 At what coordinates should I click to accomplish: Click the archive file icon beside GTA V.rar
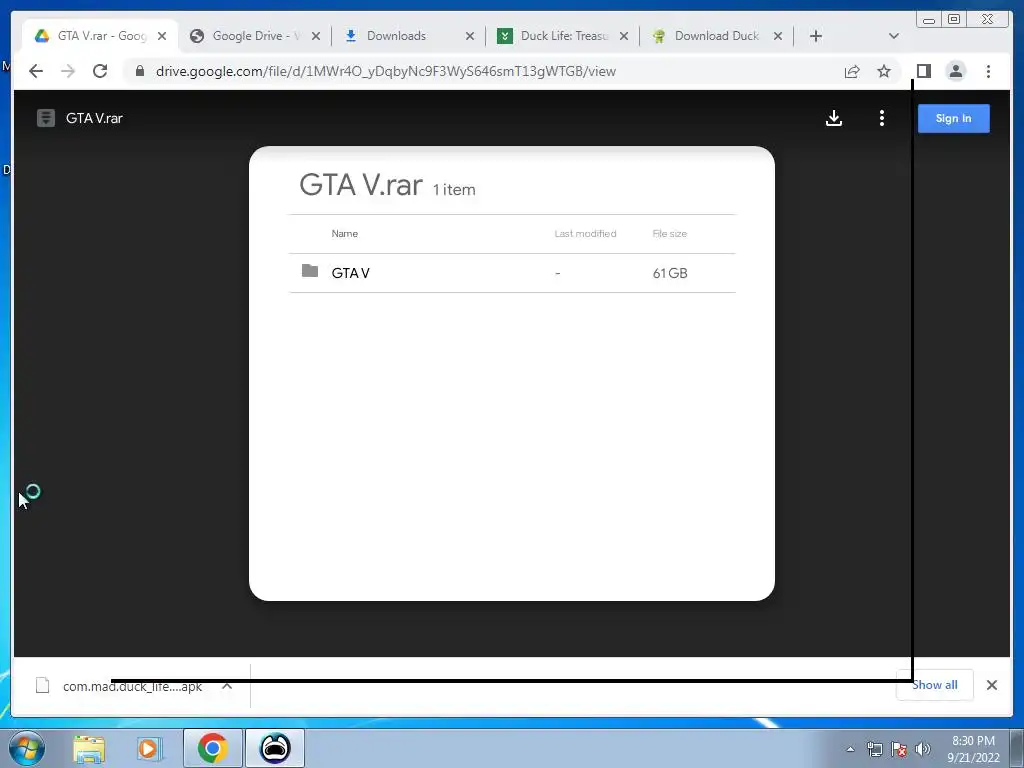click(46, 118)
